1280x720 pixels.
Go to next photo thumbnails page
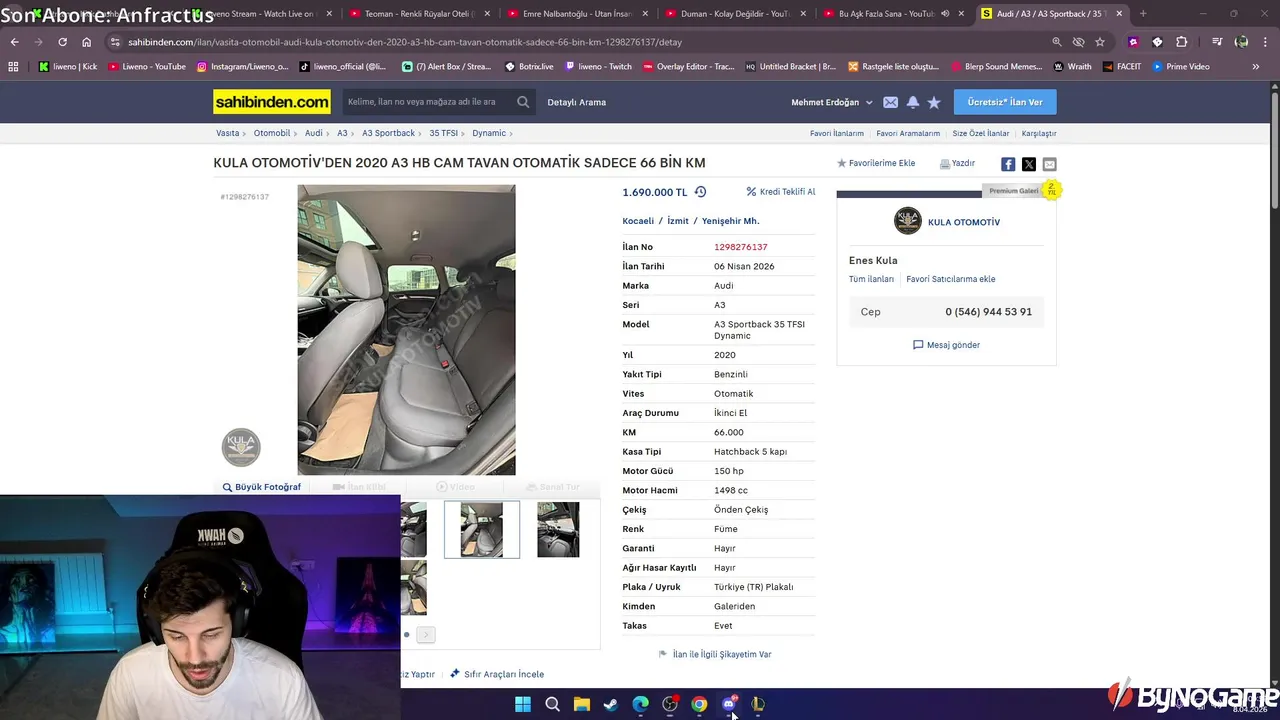coord(426,634)
